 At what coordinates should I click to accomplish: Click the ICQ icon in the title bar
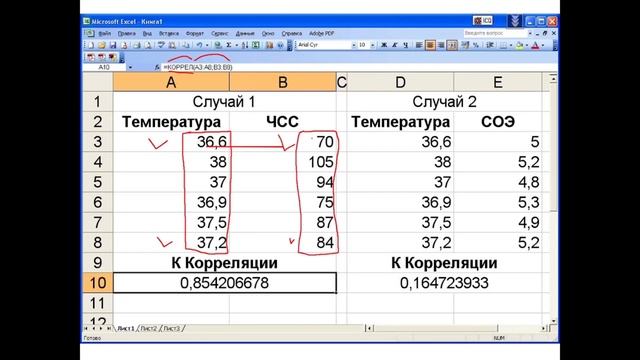pyautogui.click(x=483, y=20)
